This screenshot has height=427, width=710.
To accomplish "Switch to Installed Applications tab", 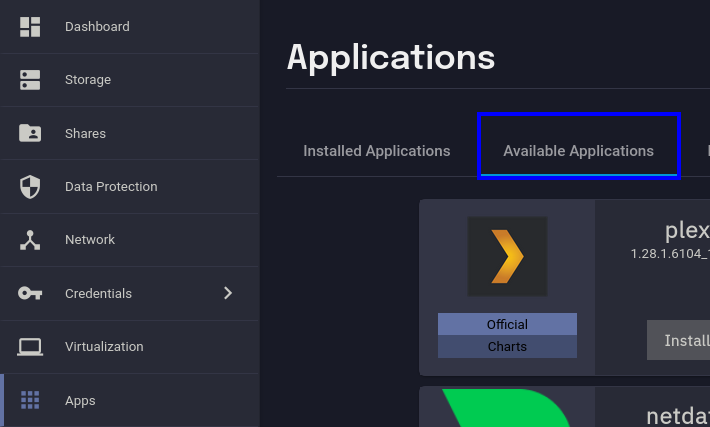I will (377, 151).
